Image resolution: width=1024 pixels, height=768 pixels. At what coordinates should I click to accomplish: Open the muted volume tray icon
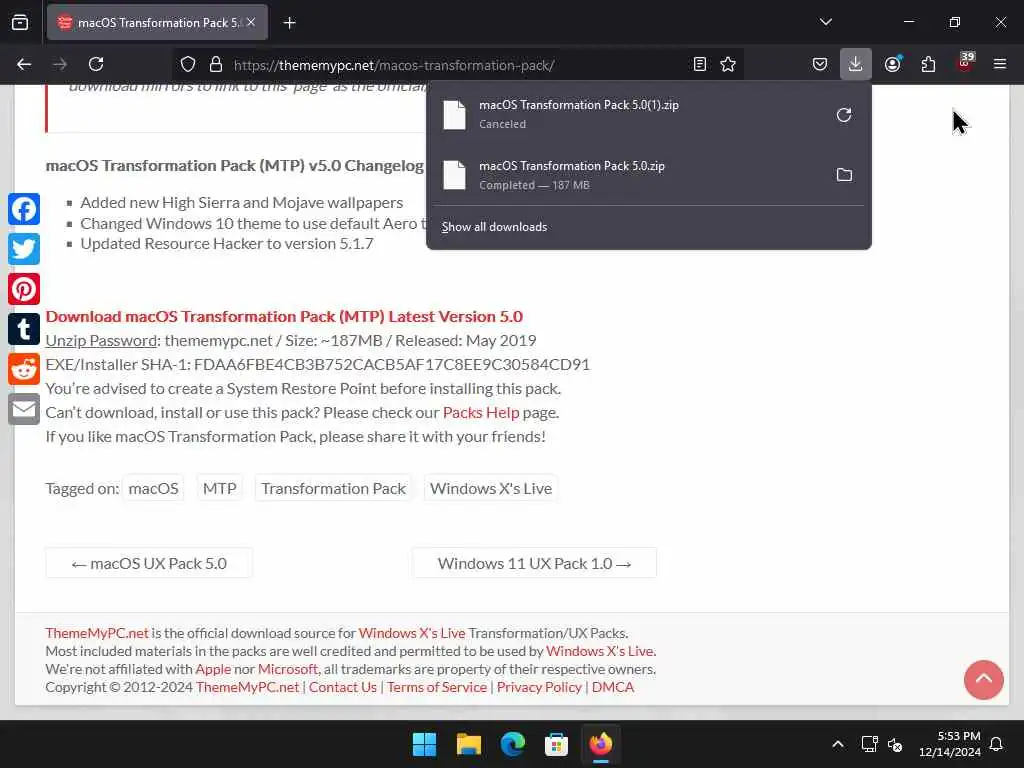coord(895,744)
